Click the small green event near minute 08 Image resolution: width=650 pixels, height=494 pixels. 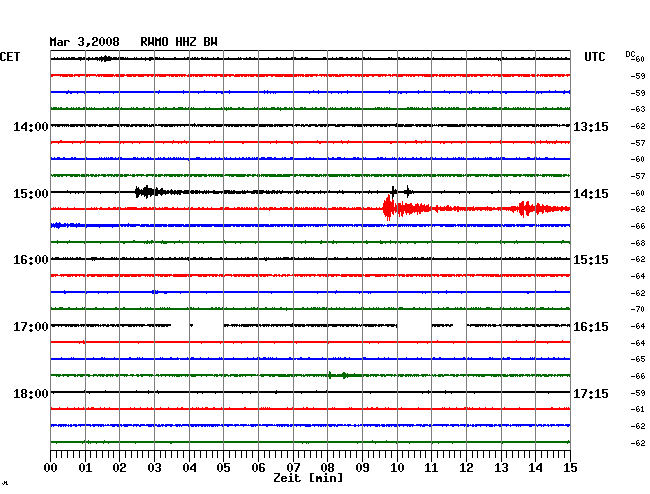[344, 375]
